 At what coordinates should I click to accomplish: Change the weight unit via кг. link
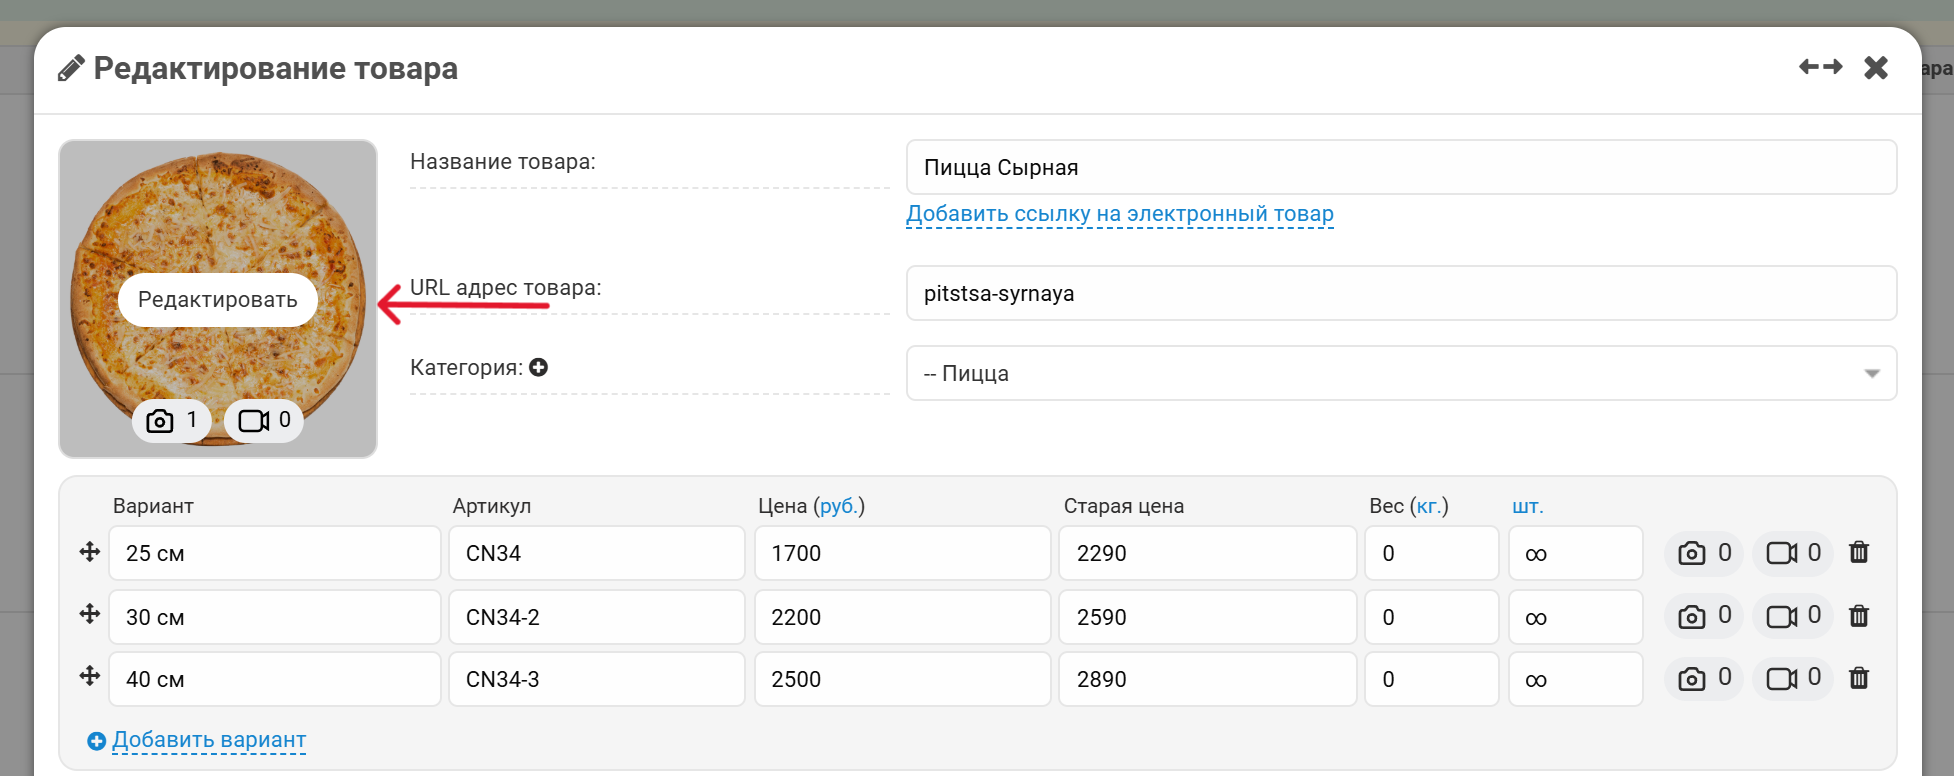coord(1429,506)
